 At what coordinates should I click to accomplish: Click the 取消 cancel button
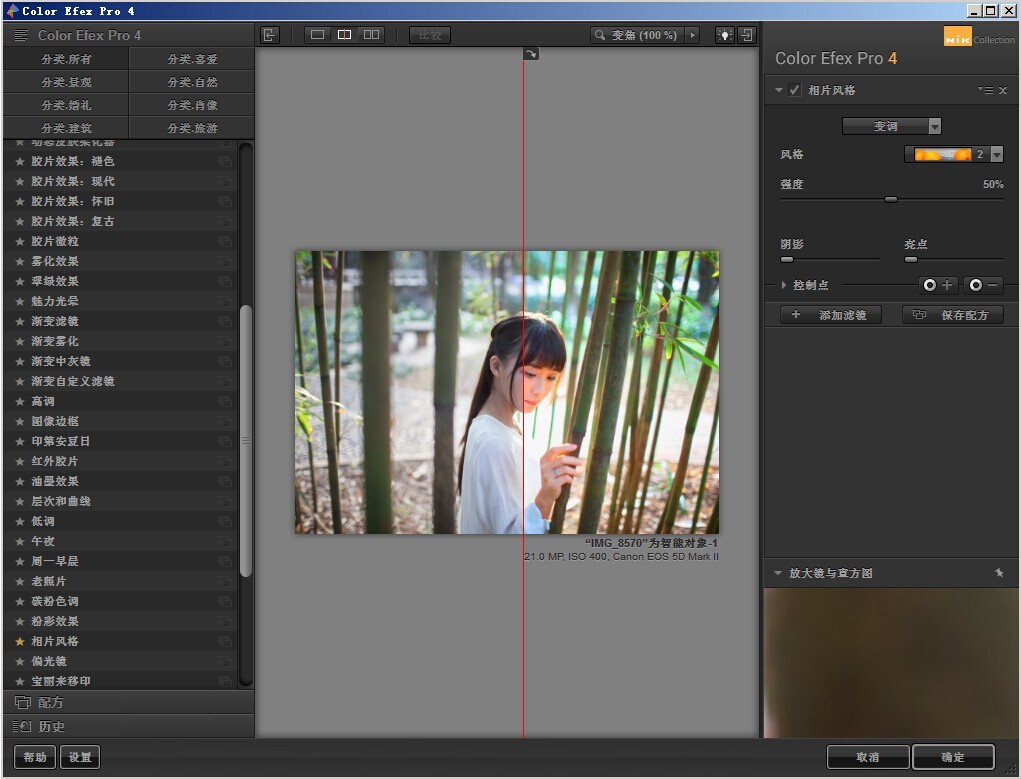pyautogui.click(x=868, y=757)
